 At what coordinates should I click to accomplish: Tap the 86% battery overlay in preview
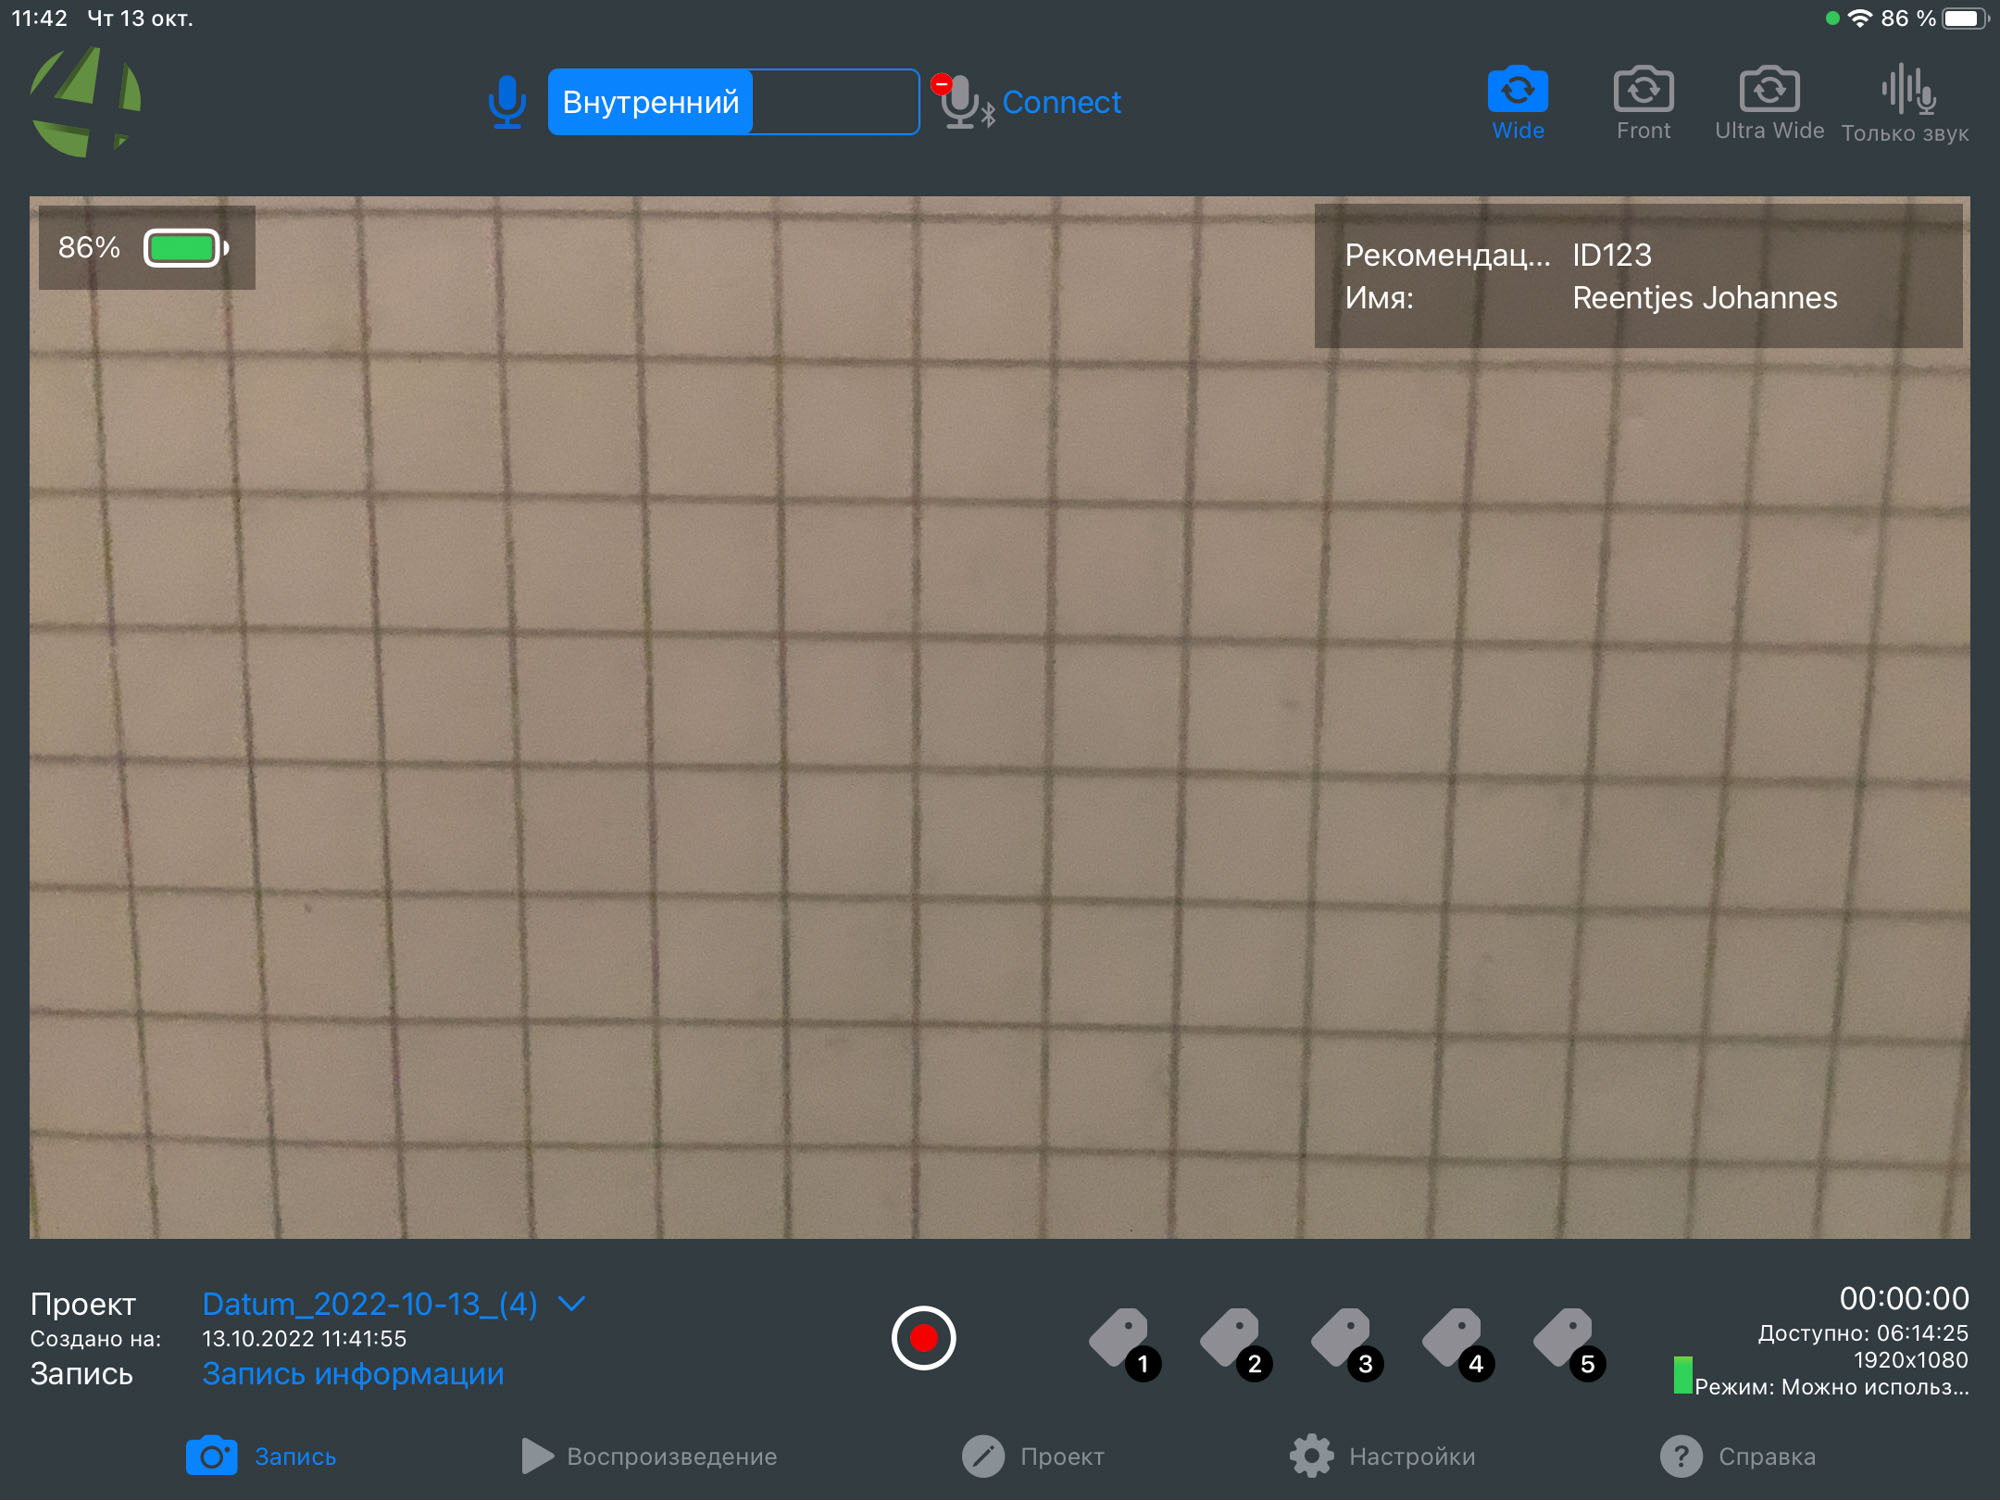coord(147,248)
